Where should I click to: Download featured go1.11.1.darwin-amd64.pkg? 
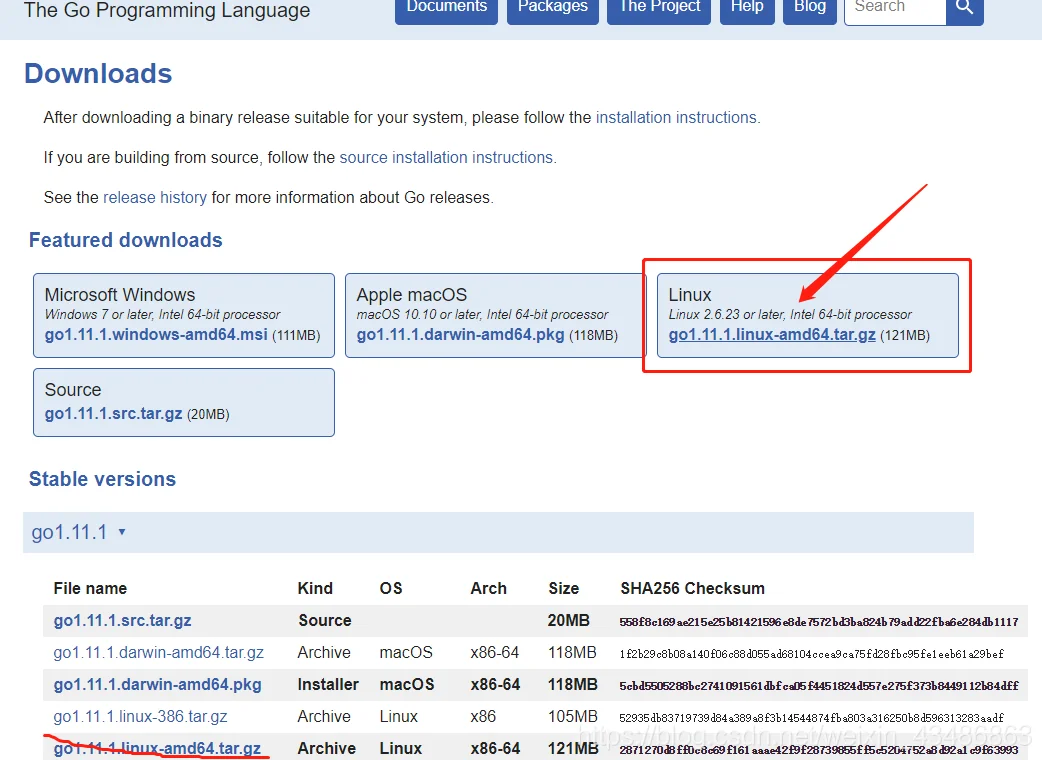click(x=461, y=334)
